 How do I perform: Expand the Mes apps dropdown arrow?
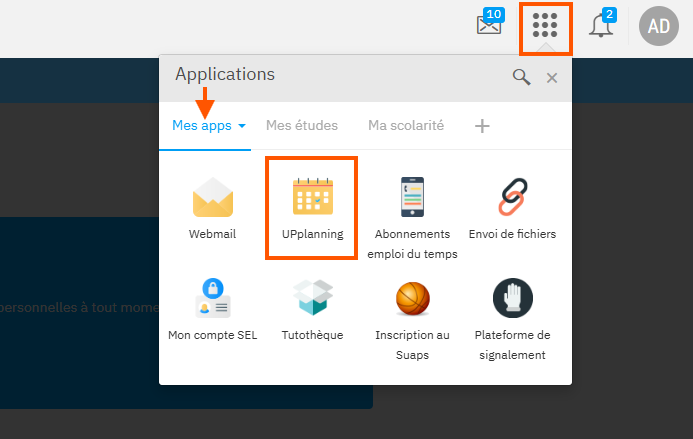(x=242, y=127)
